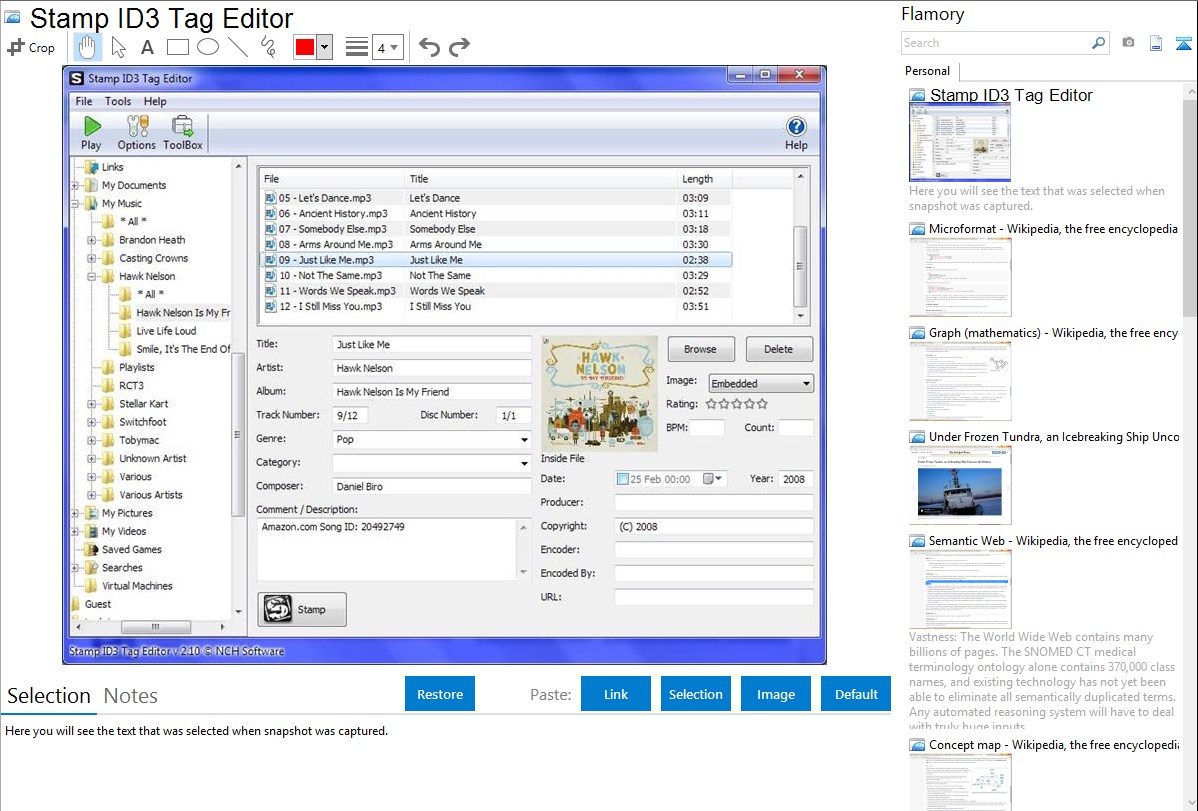Click the Composer input field
This screenshot has height=811, width=1198.
point(432,486)
